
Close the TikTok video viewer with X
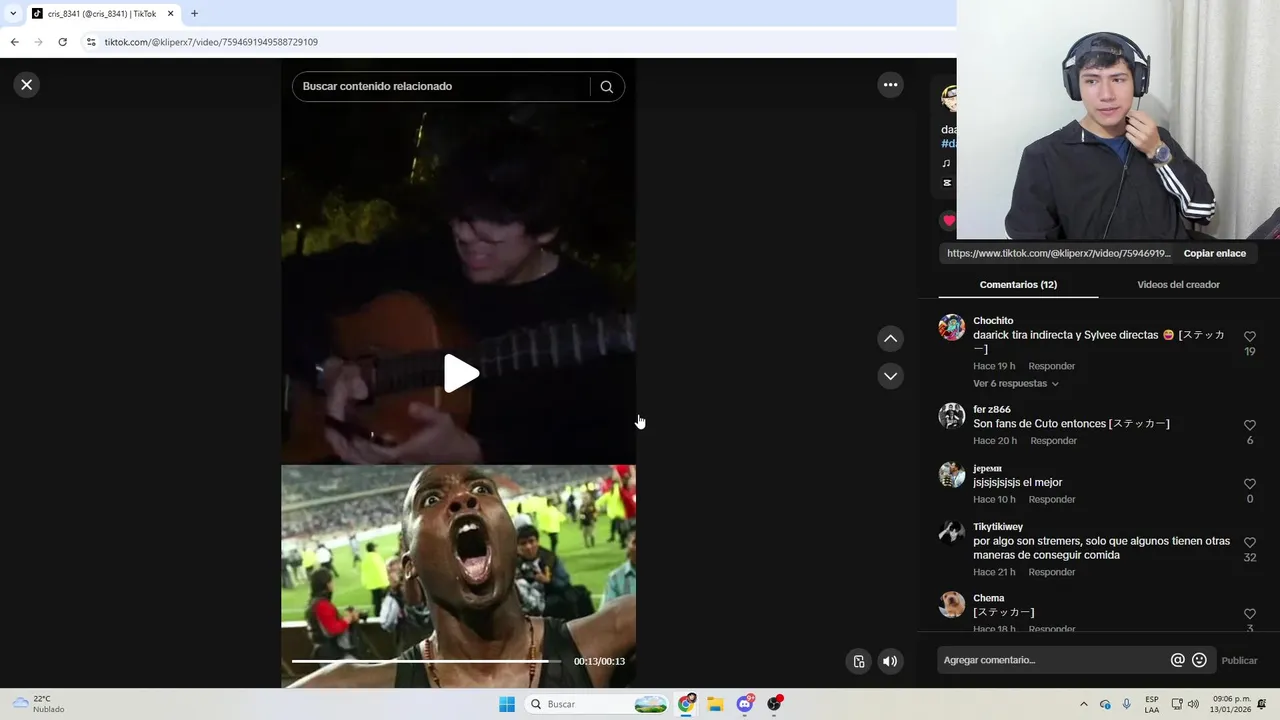[x=27, y=85]
